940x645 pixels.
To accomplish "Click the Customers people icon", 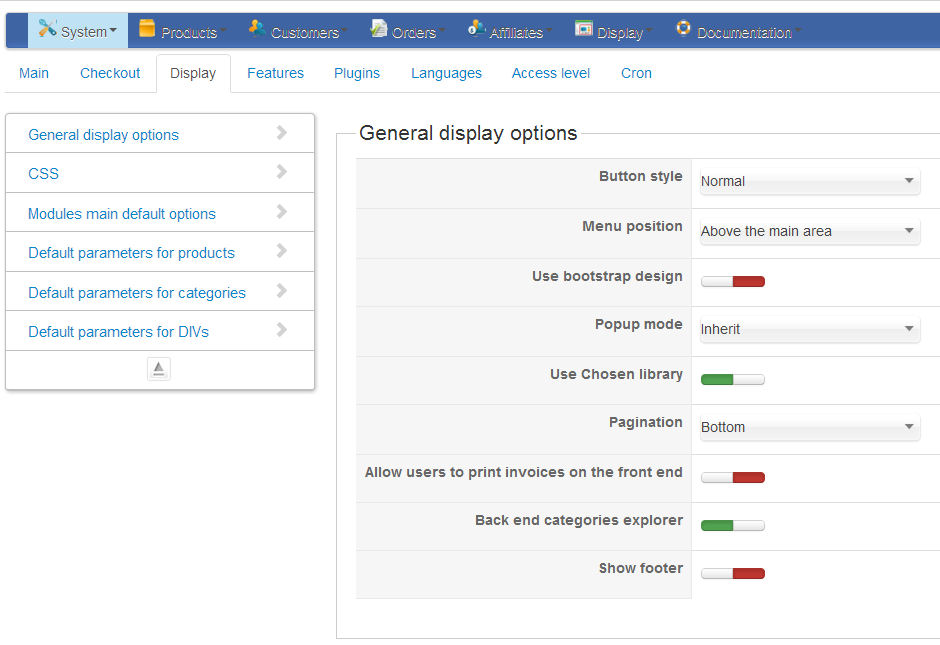I will [257, 28].
